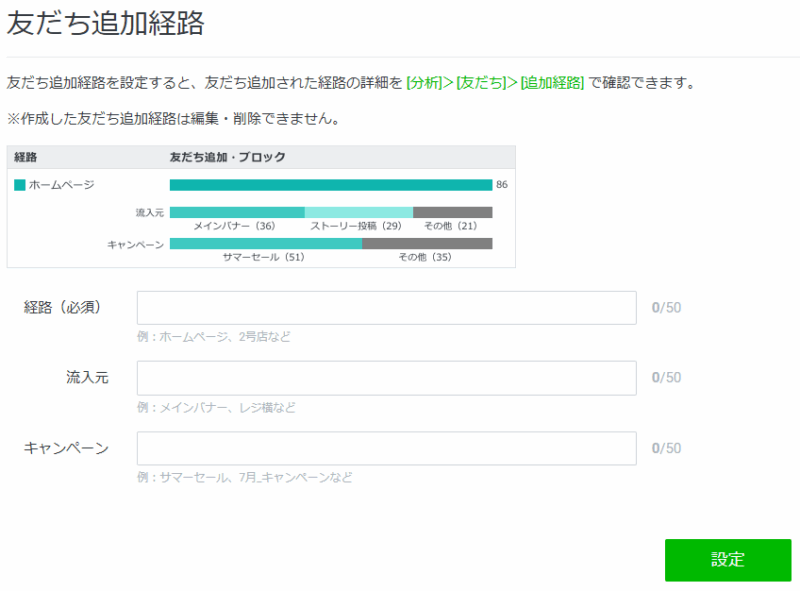Screen dimensions: 800x591
Task: Click the 経路（必須） text input field
Action: click(x=386, y=308)
